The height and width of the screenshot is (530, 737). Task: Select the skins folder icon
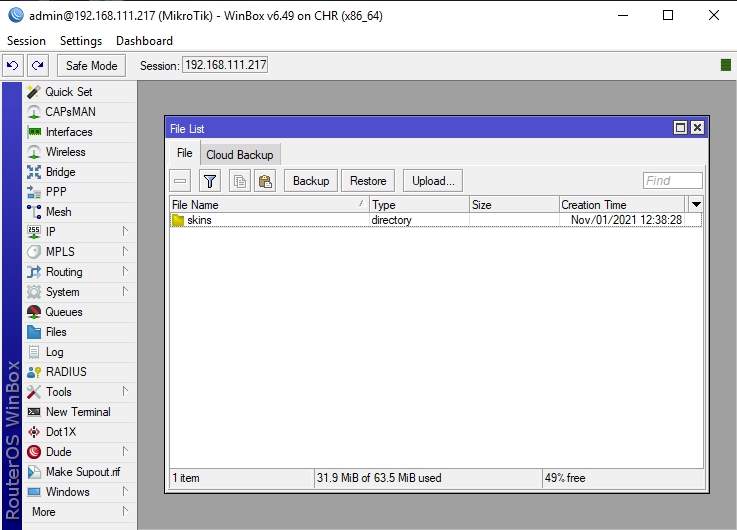[178, 220]
